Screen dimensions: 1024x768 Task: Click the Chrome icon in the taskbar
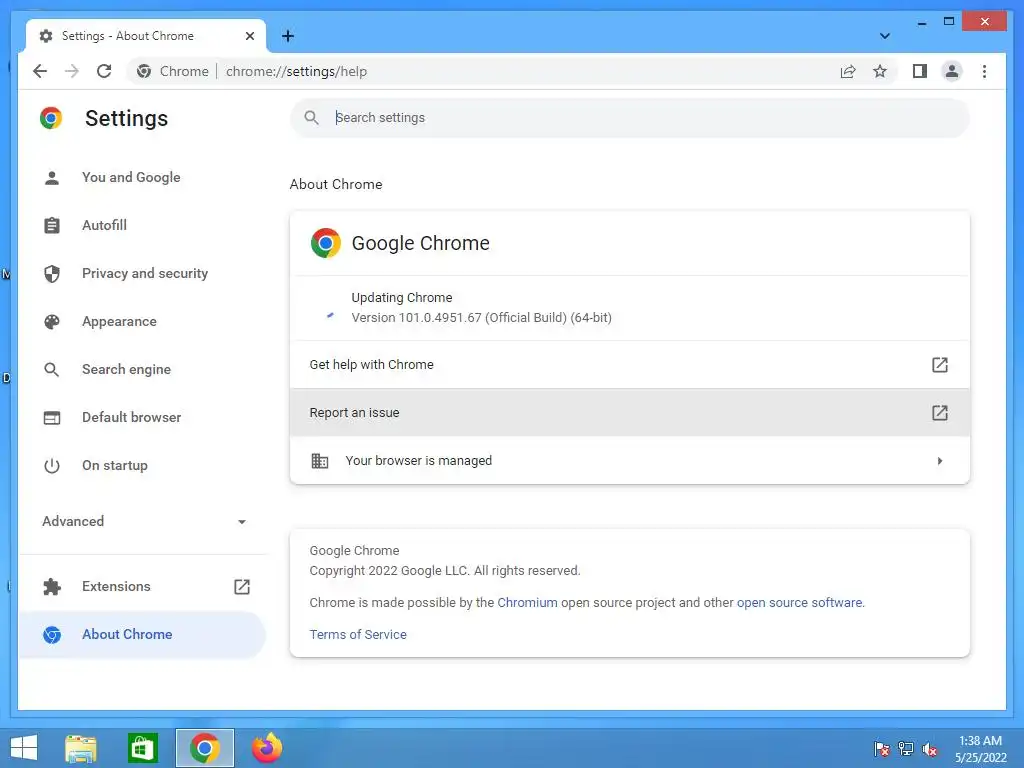(204, 748)
